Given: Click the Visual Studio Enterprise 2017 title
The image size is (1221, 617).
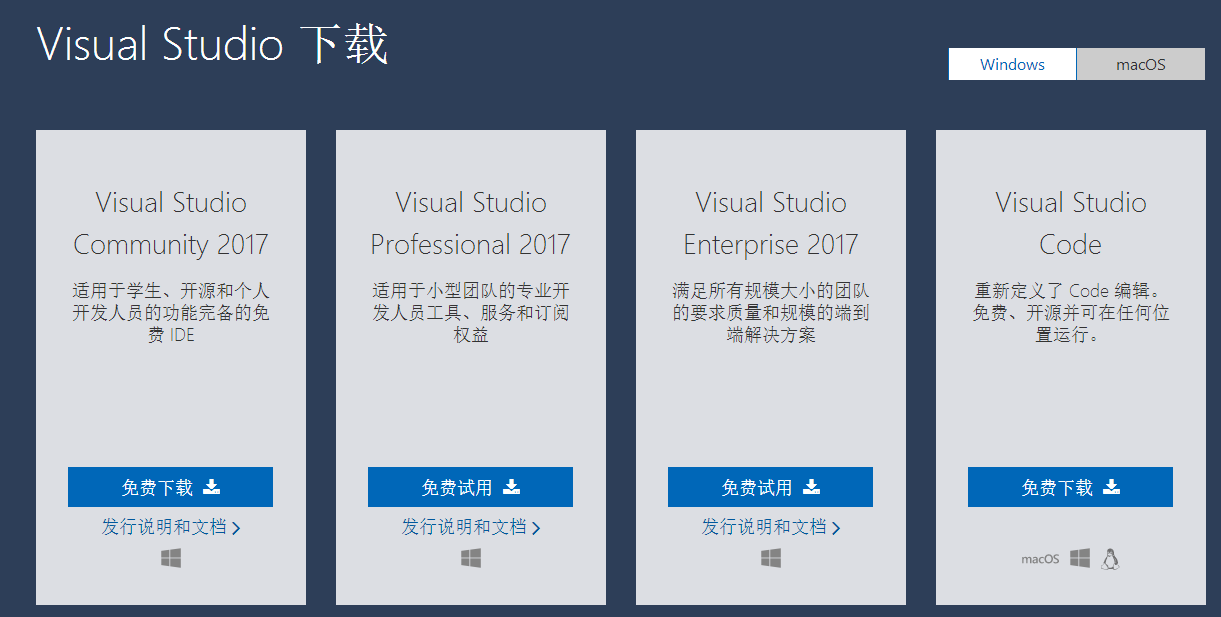Looking at the screenshot, I should pos(771,223).
